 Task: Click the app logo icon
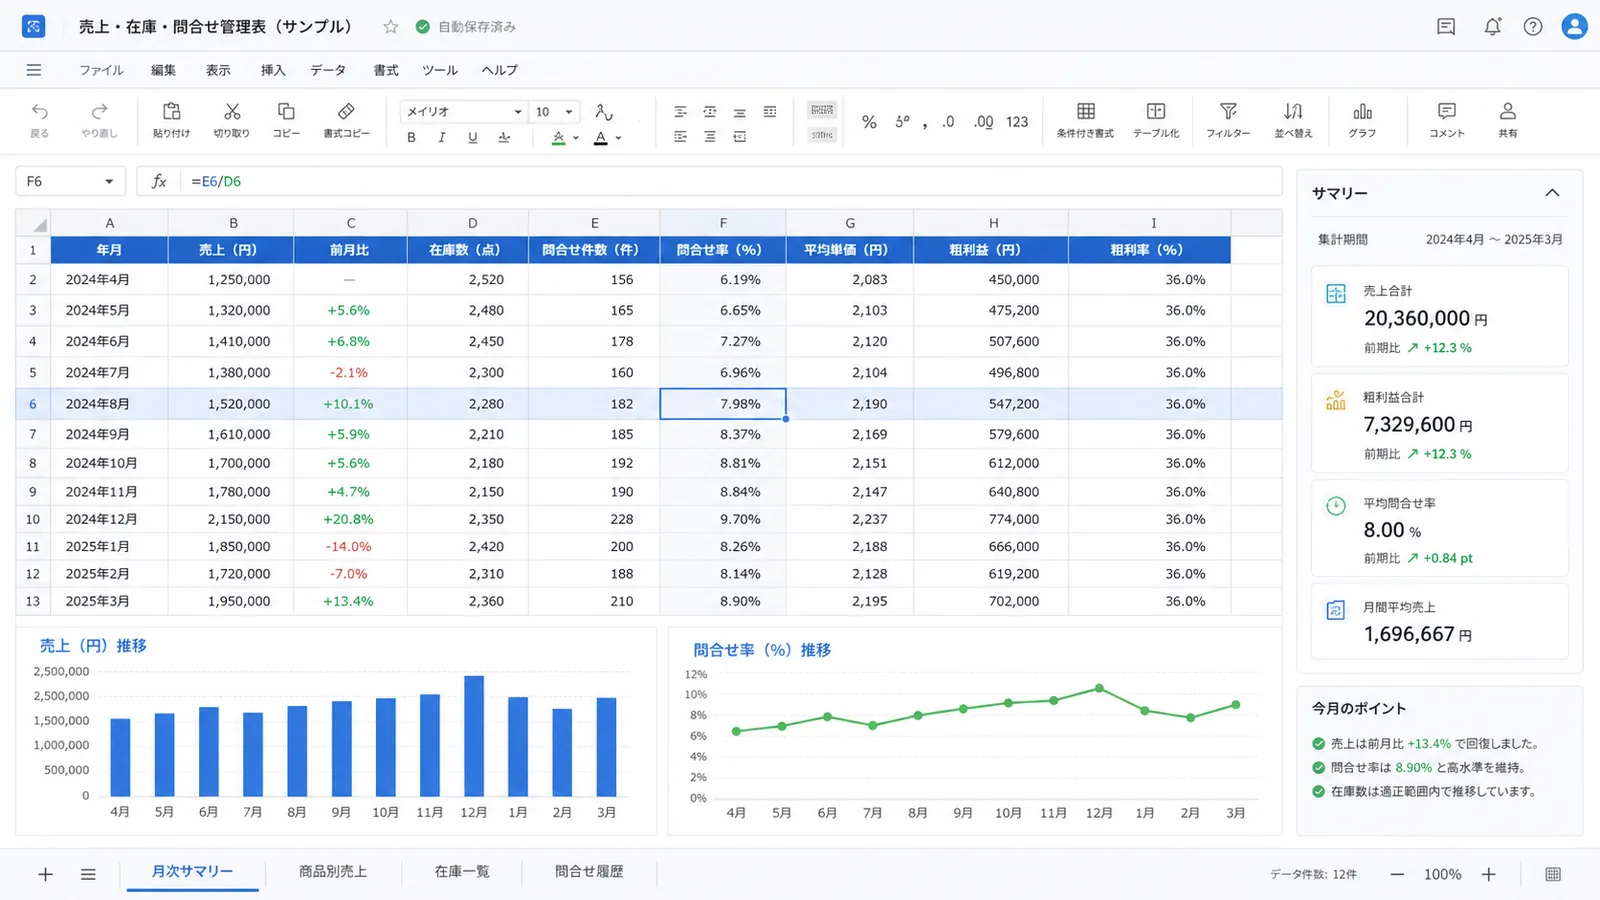[34, 27]
